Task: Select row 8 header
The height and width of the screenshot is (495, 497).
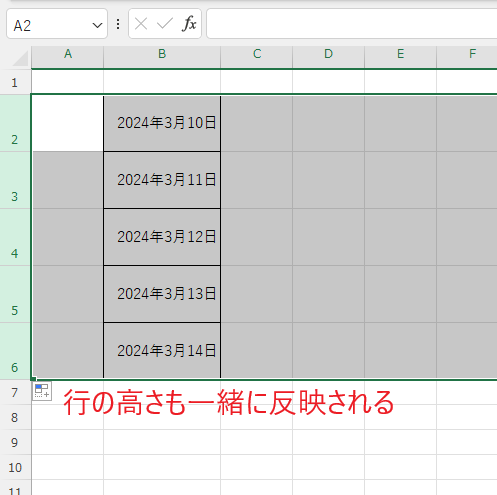Action: pyautogui.click(x=15, y=417)
